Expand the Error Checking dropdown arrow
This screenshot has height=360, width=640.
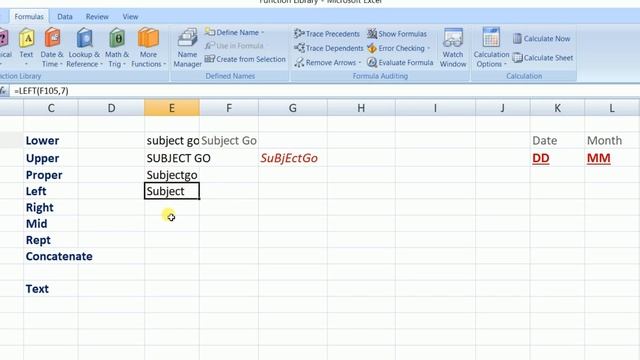coord(429,48)
